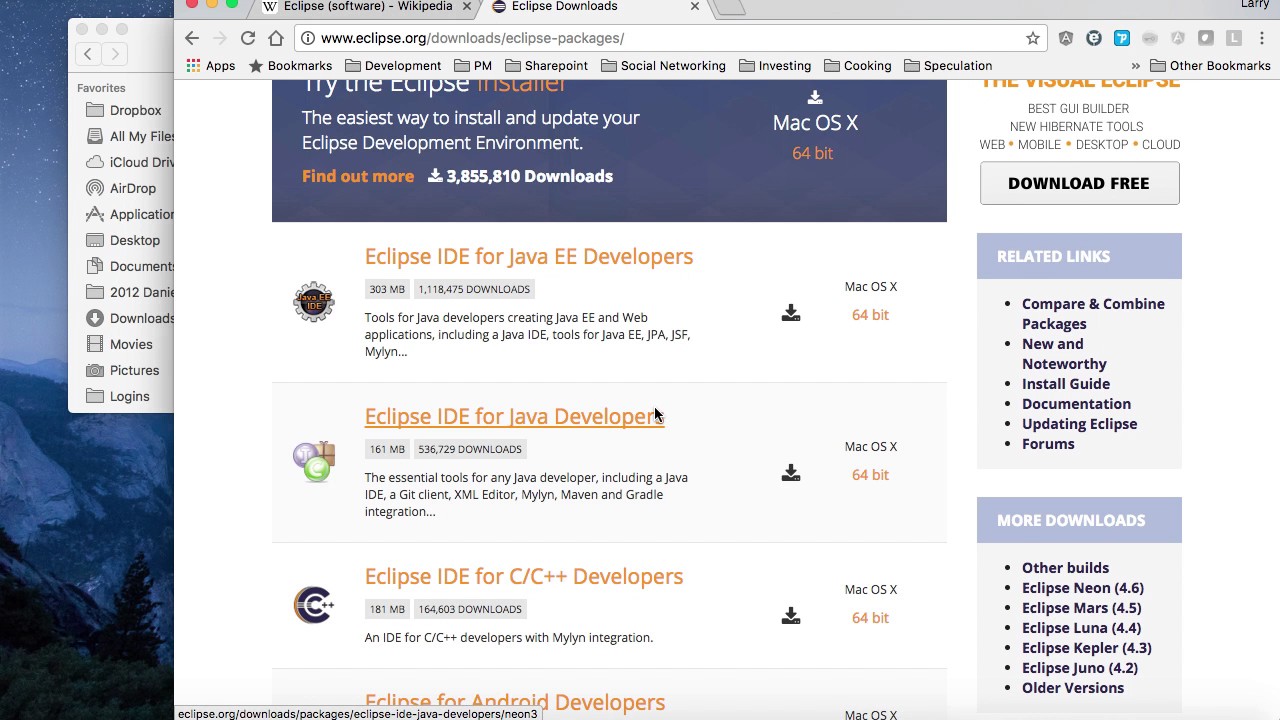Click the Find out more link
This screenshot has width=1280, height=720.
[x=358, y=176]
